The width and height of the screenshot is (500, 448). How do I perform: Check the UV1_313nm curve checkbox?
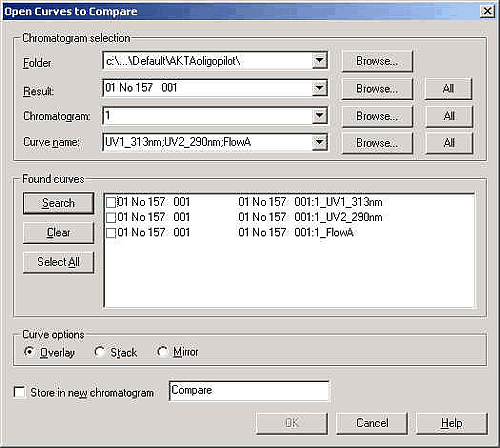click(x=111, y=202)
